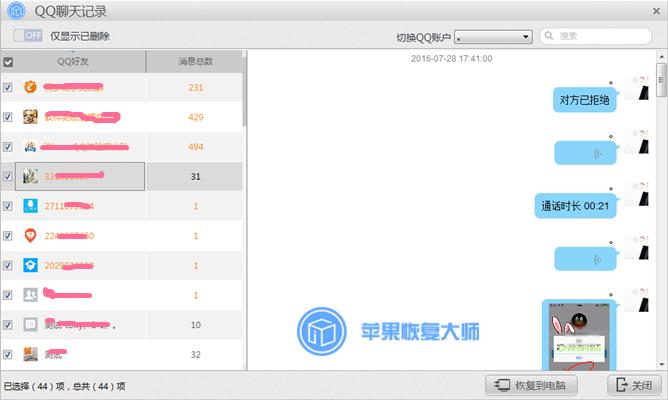Click sender avatar next to 对方已拒绝

[638, 88]
